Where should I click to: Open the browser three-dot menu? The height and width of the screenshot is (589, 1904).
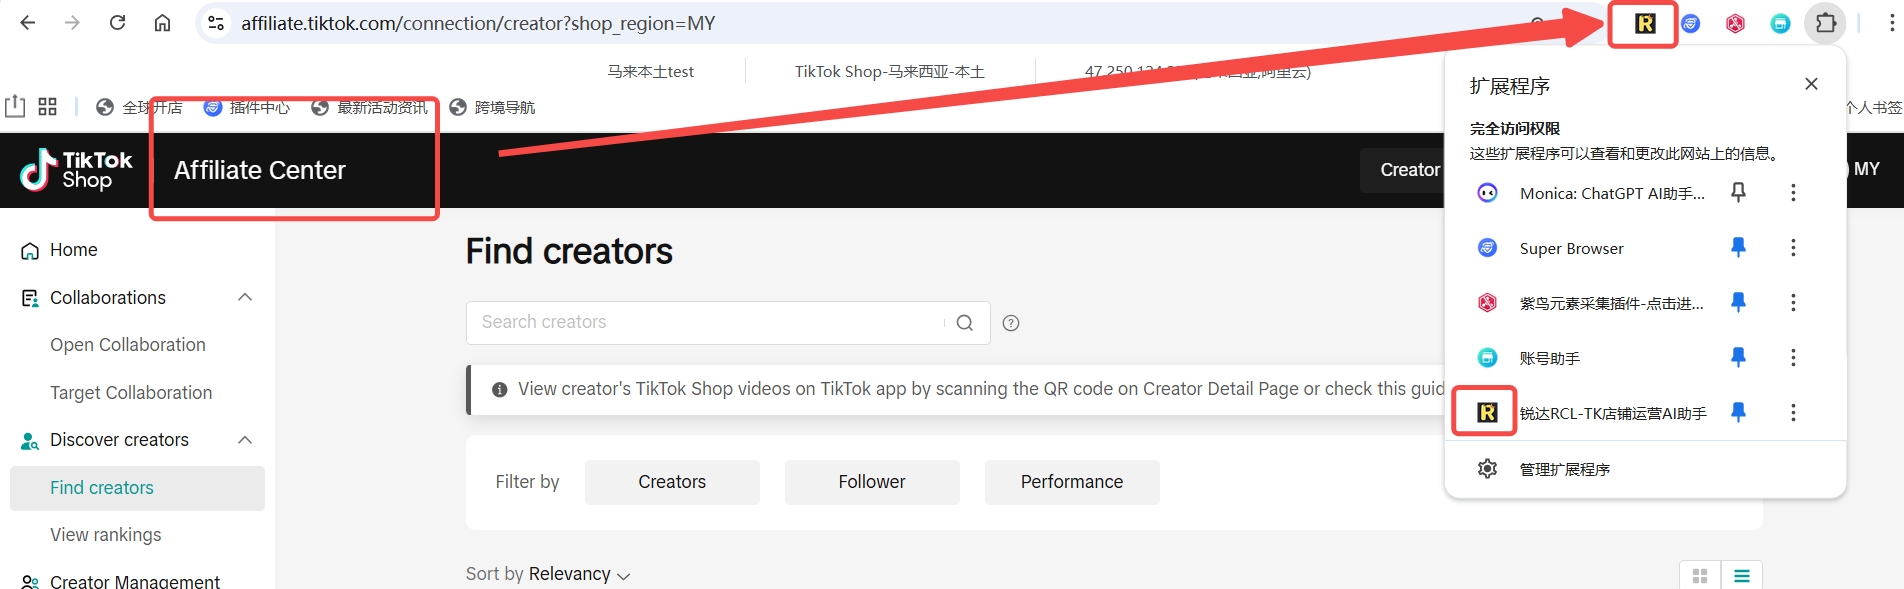1891,23
